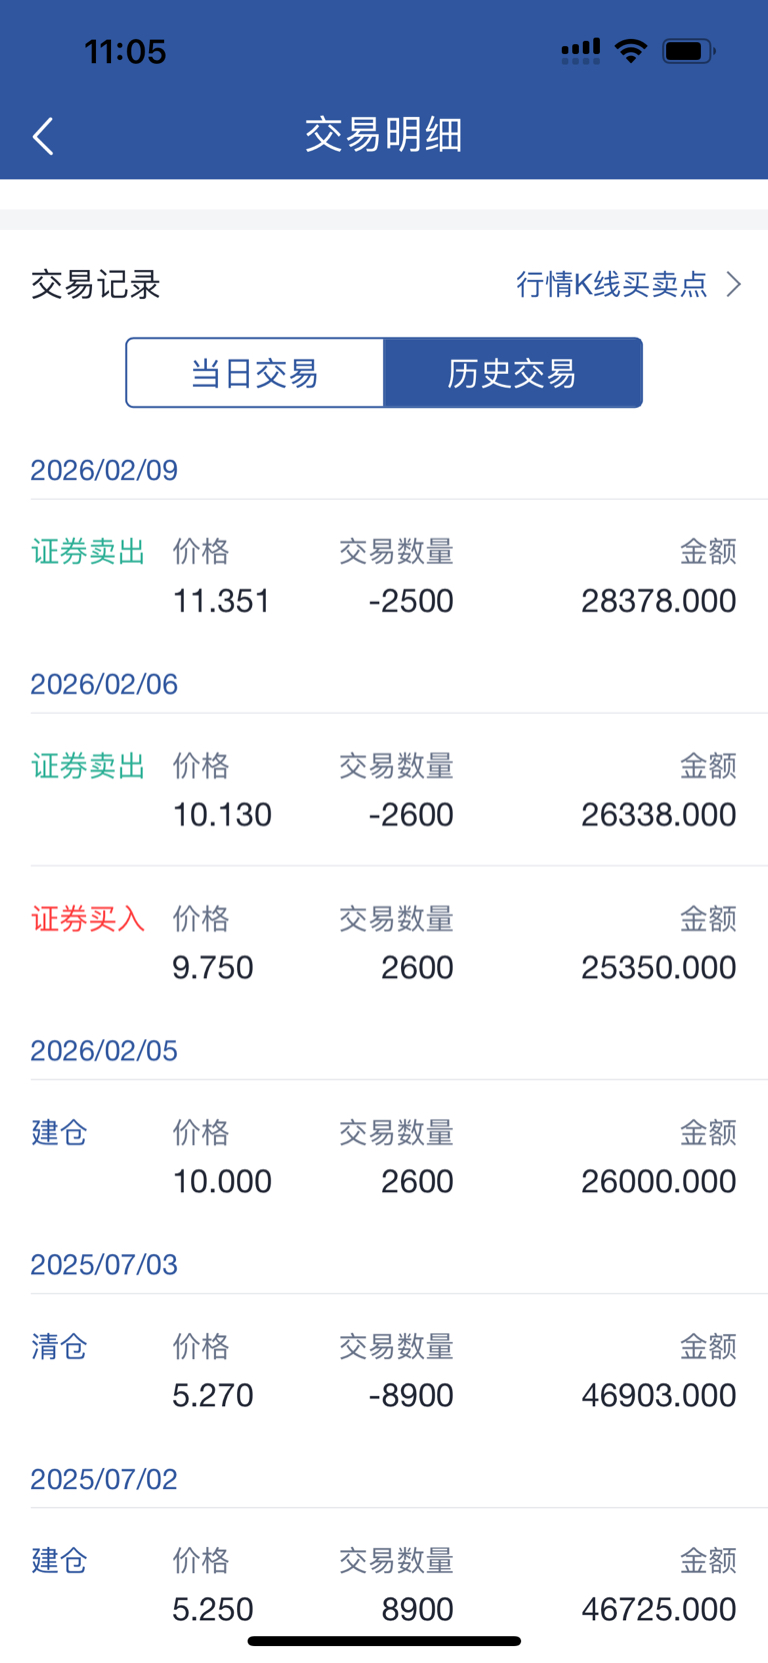Open the 行情K线买卖点 link
The image size is (768, 1663).
611,285
